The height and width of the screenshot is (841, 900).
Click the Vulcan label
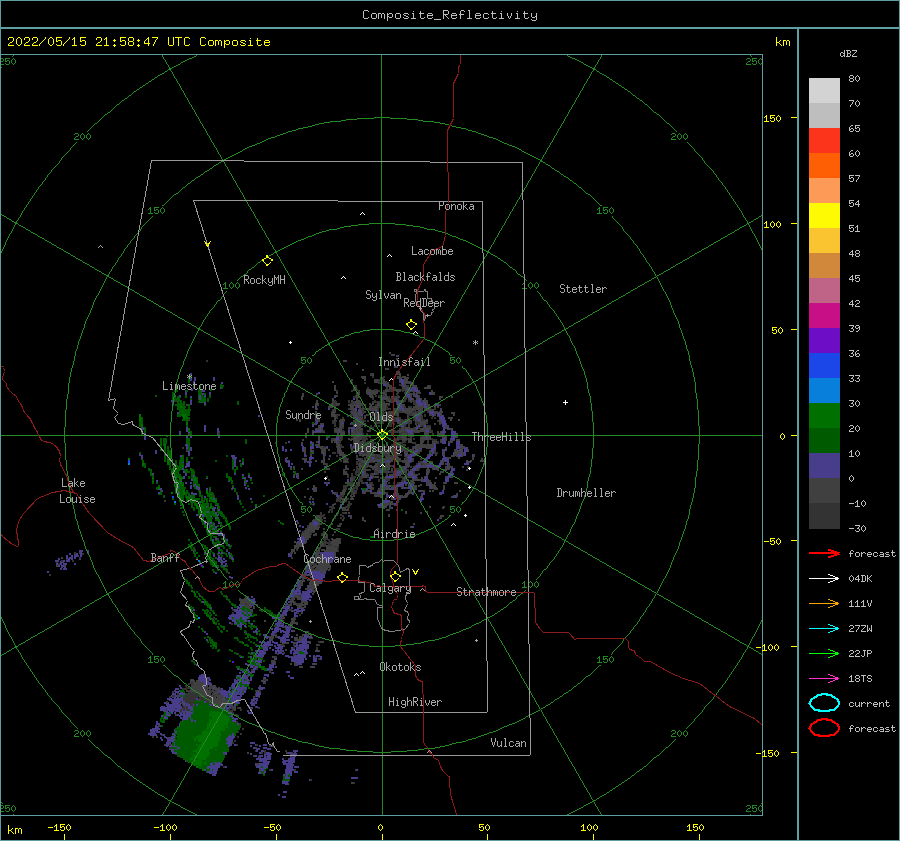coord(509,743)
